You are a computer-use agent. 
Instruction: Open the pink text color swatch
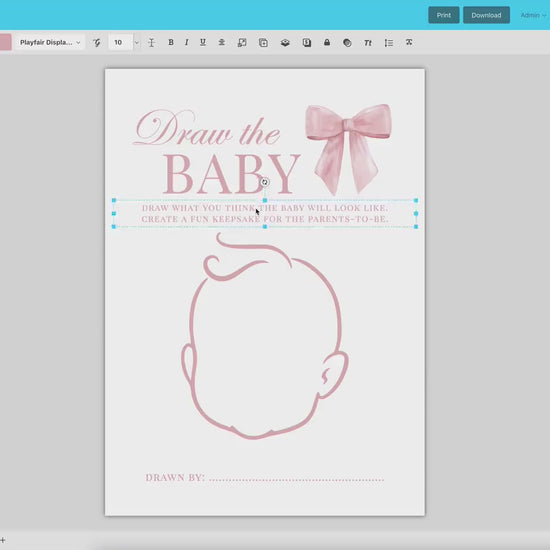[5, 42]
